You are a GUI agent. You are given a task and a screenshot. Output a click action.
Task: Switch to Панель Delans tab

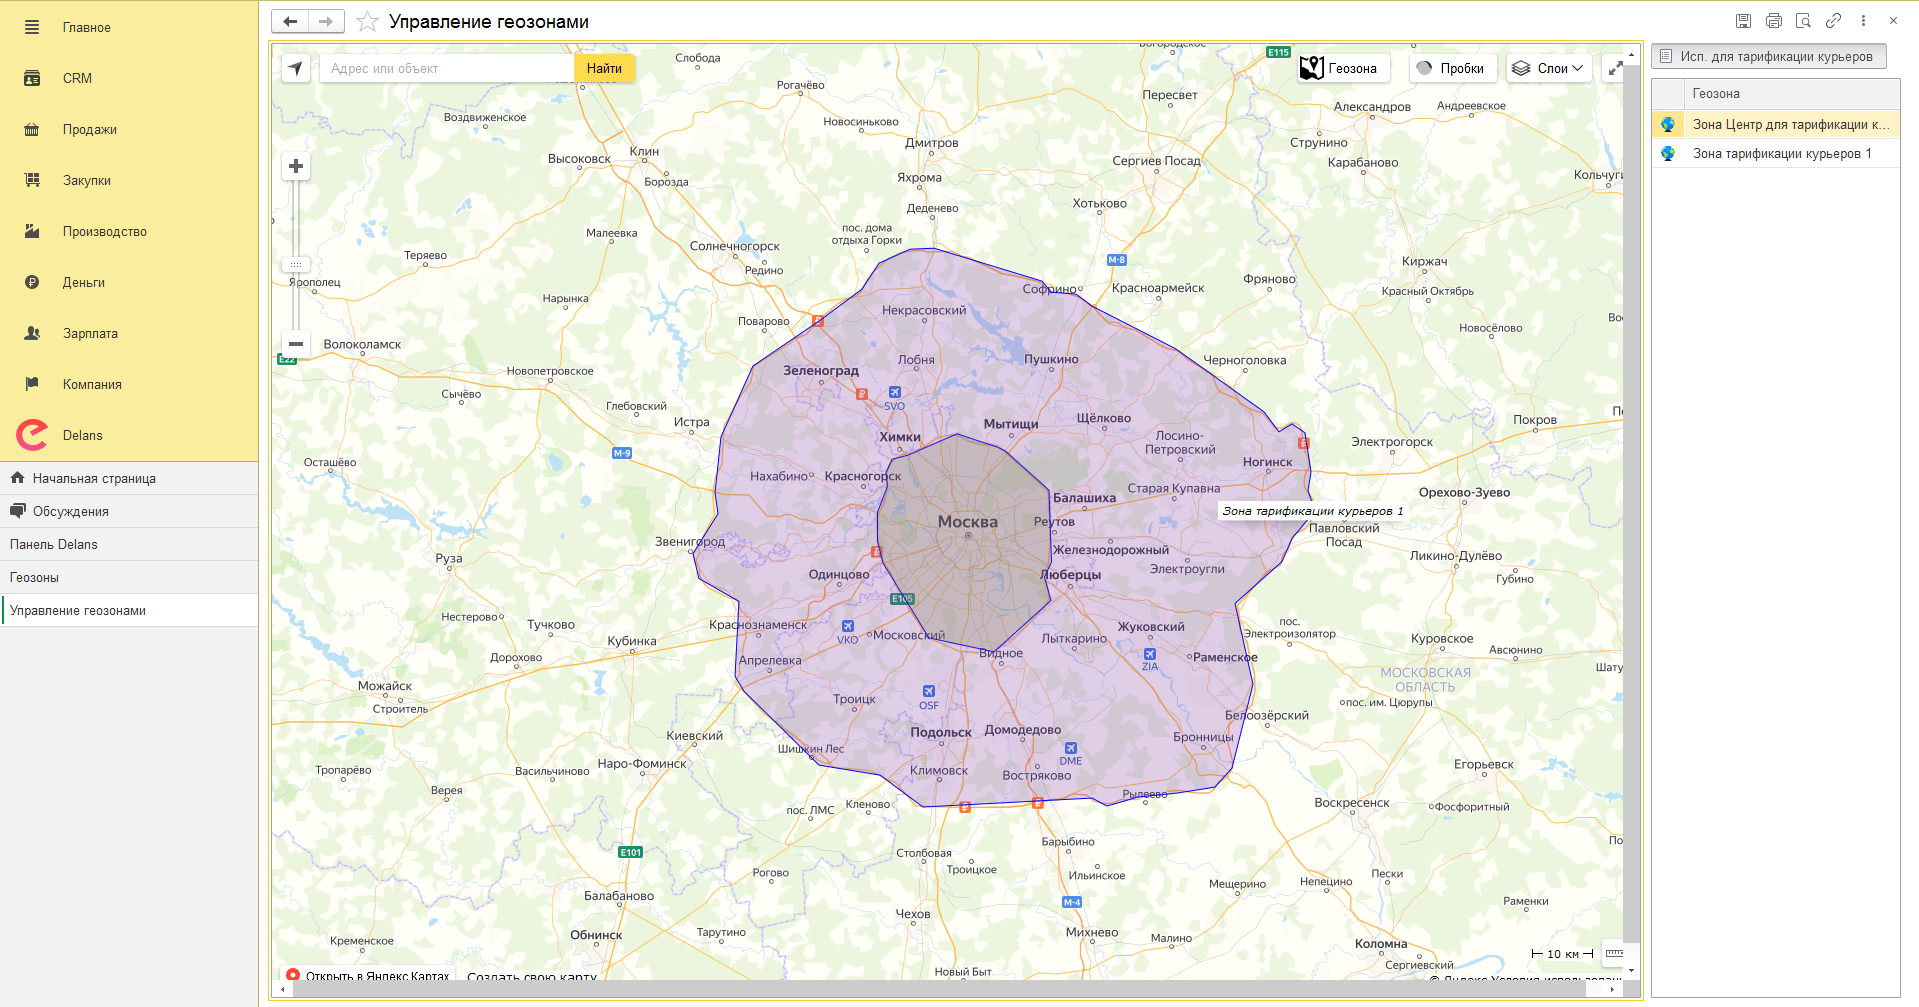tap(129, 544)
